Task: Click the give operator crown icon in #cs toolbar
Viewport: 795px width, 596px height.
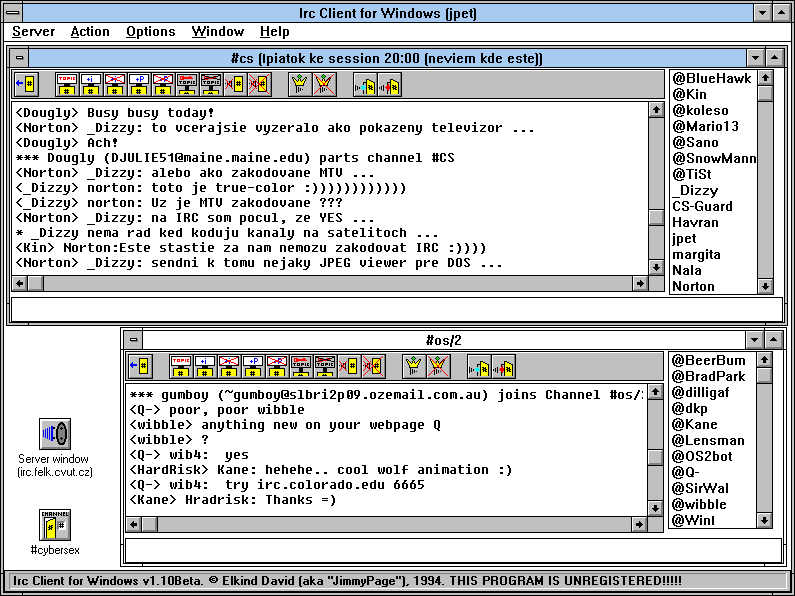Action: [x=297, y=84]
